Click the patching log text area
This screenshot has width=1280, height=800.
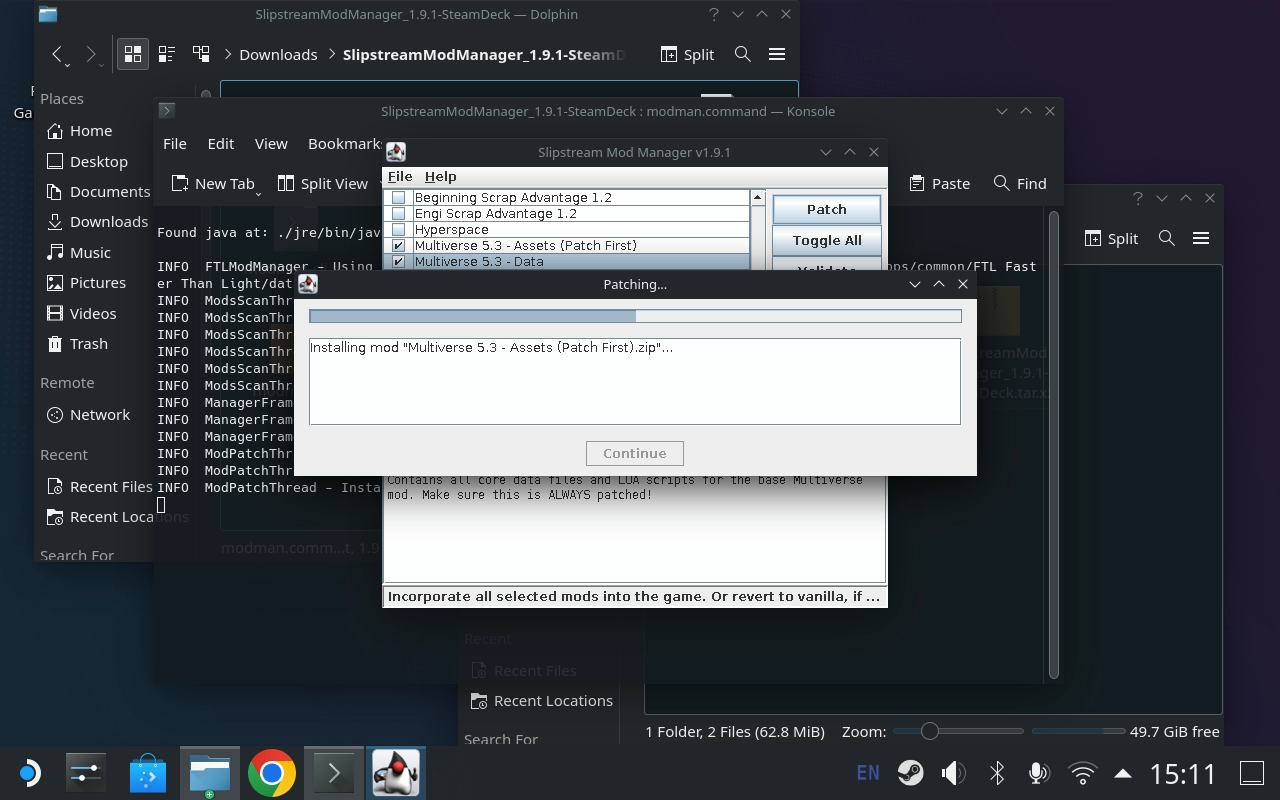[x=635, y=381]
